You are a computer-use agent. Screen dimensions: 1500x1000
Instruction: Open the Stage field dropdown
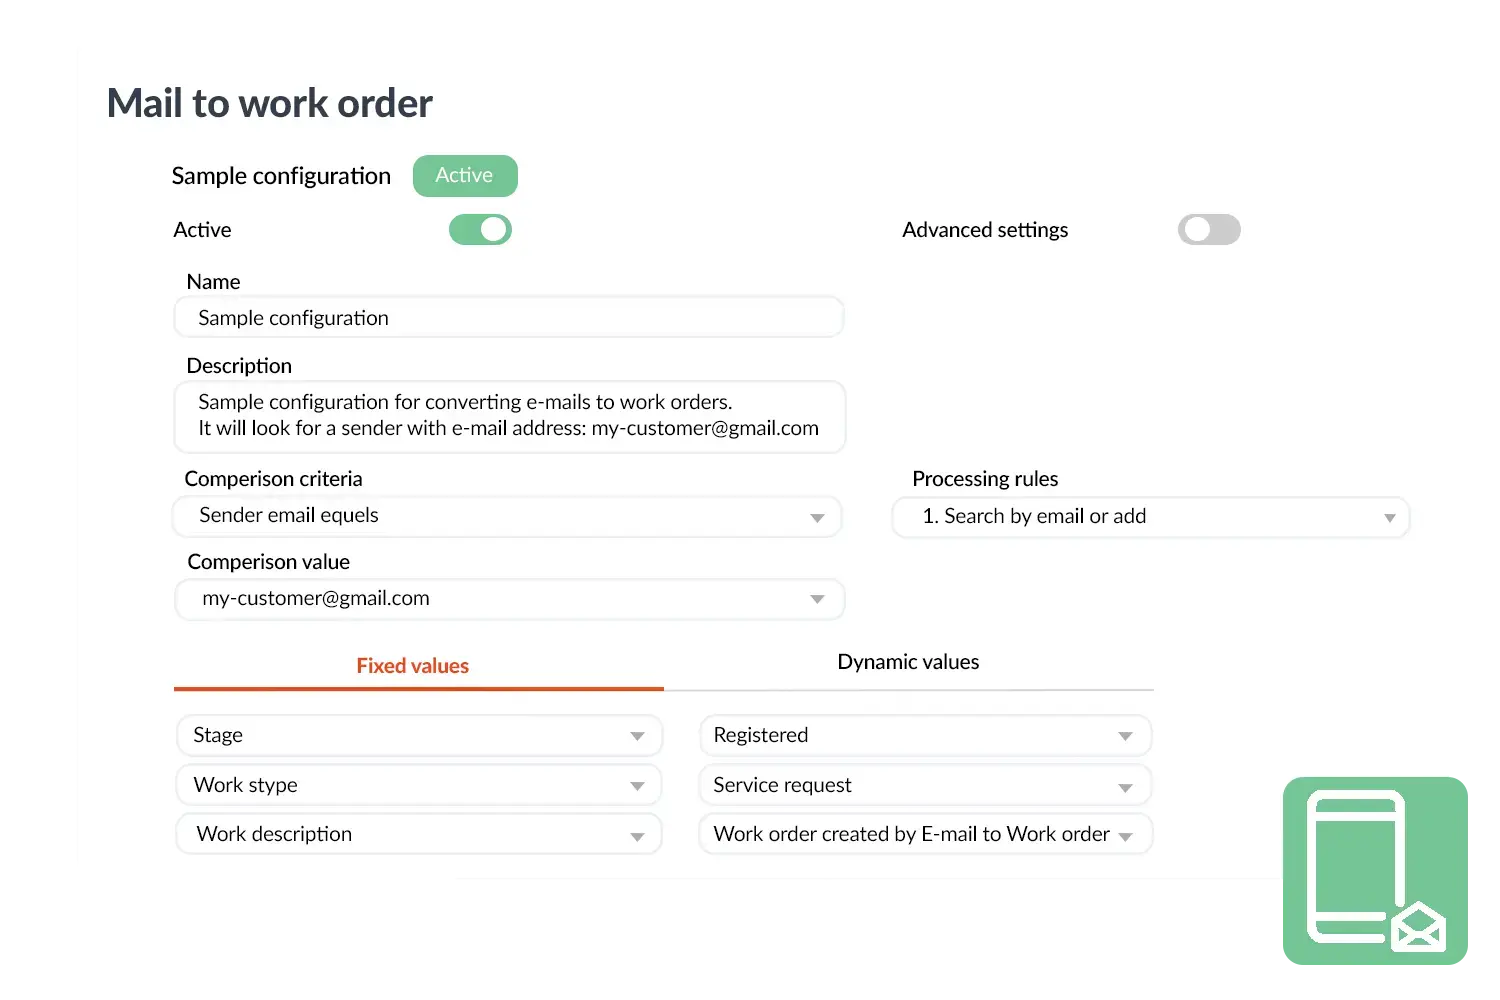[419, 735]
